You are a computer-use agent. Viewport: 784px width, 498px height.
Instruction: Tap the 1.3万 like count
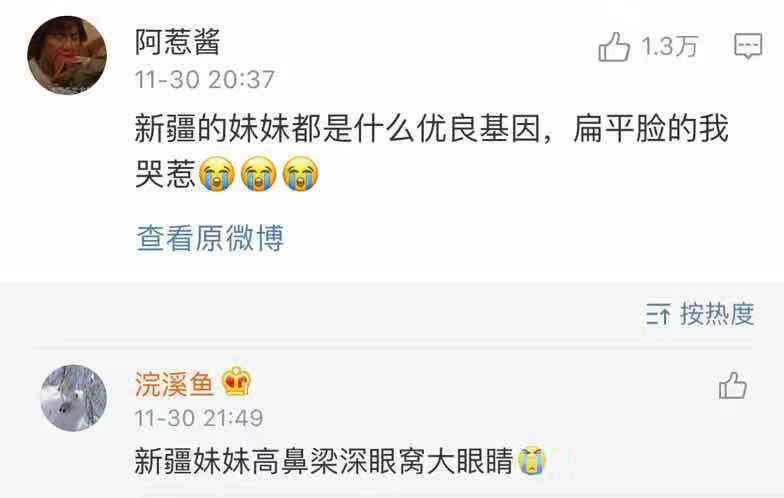point(669,46)
